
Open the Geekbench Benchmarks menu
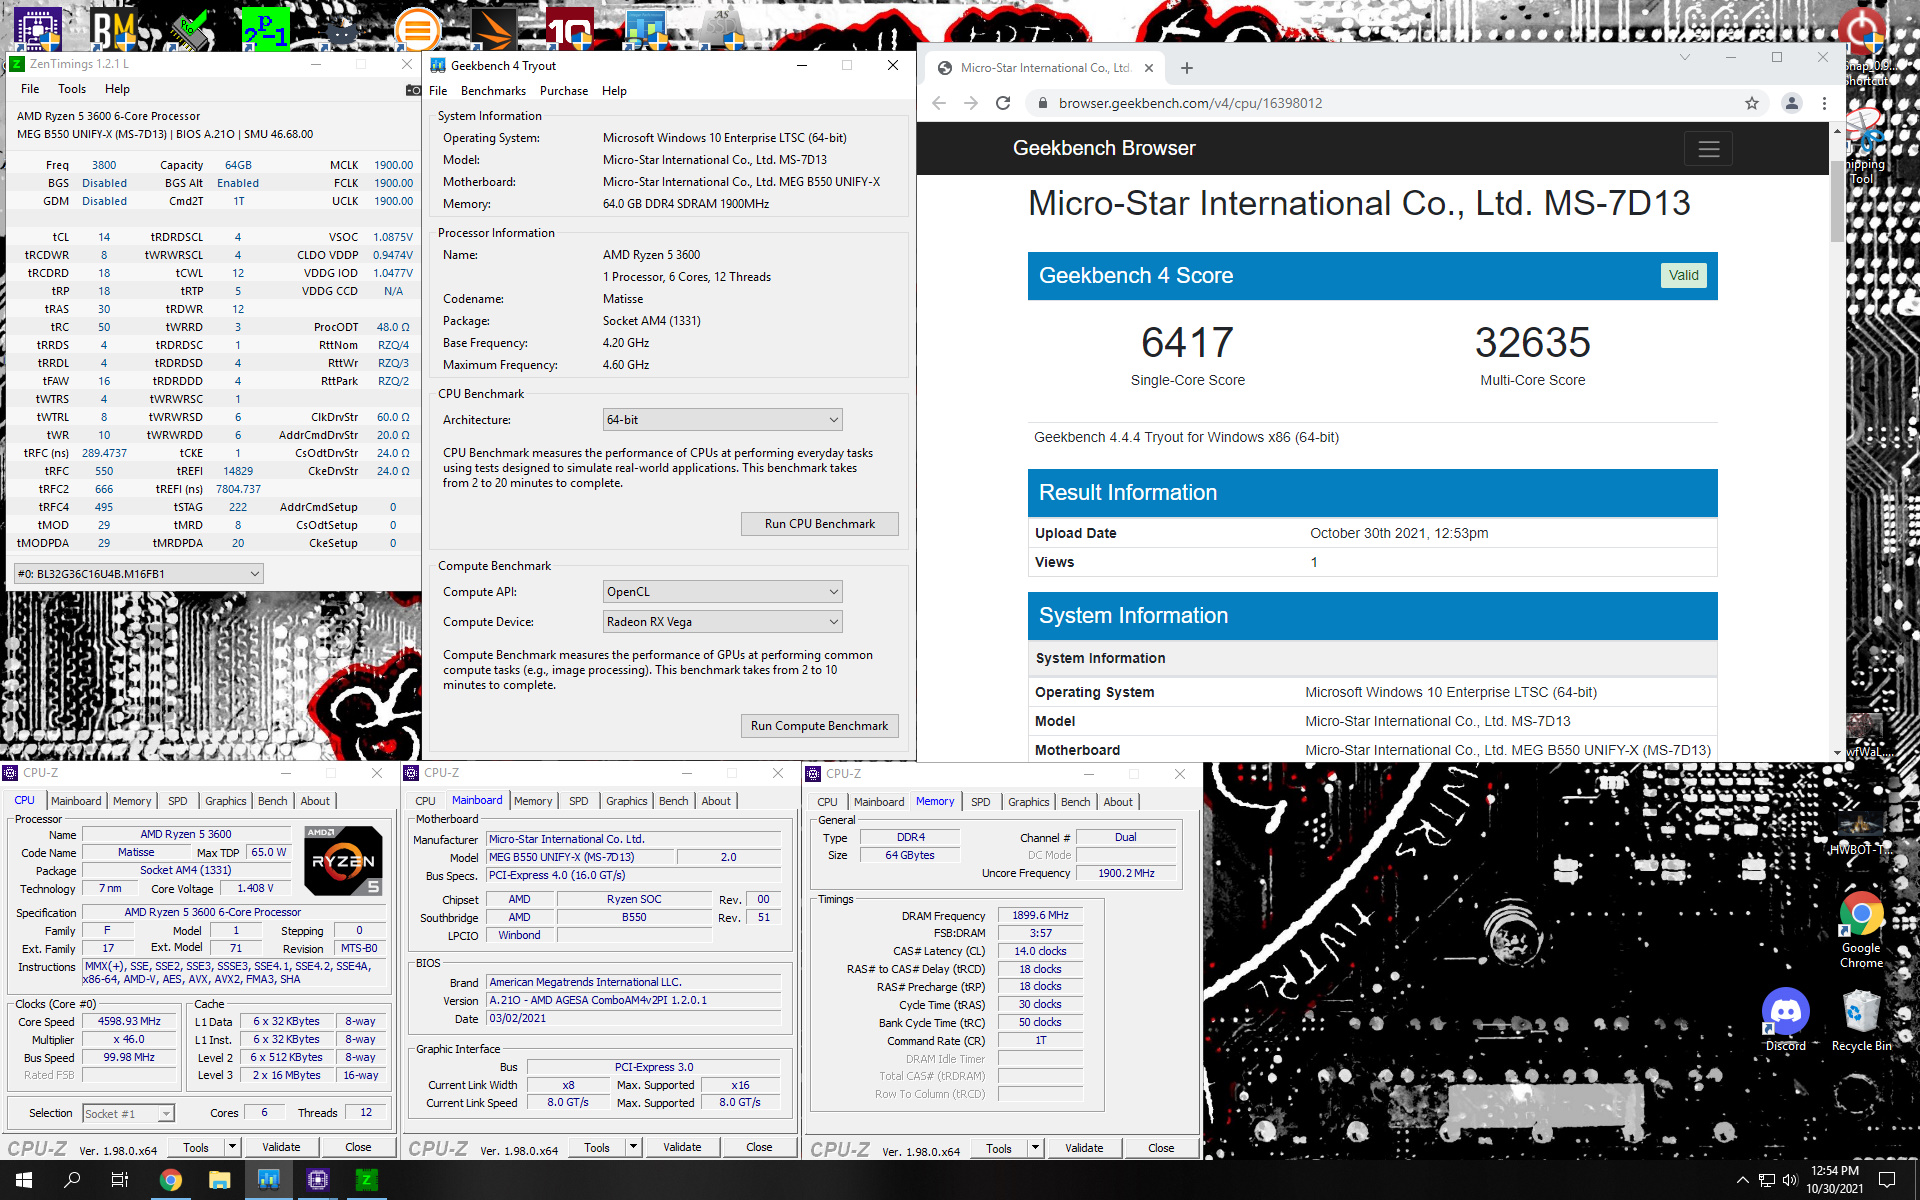[x=493, y=91]
